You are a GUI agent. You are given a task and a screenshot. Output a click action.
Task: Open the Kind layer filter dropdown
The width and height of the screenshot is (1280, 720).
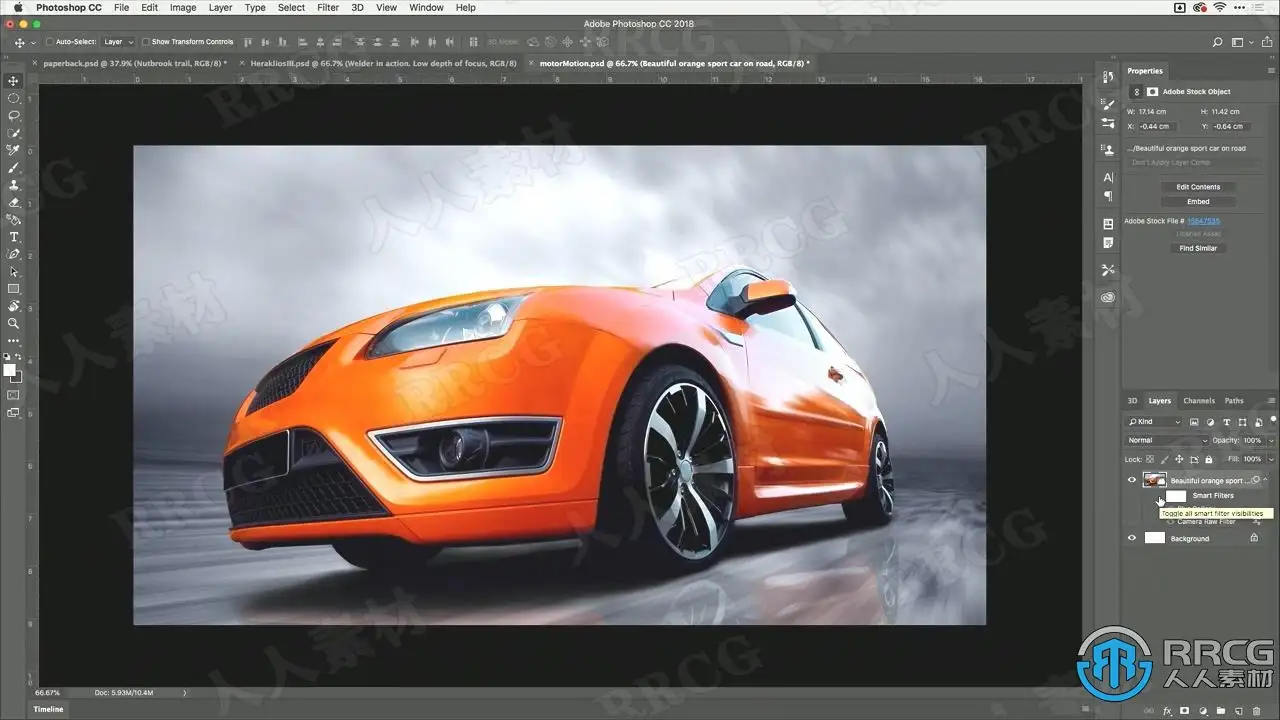(1155, 422)
